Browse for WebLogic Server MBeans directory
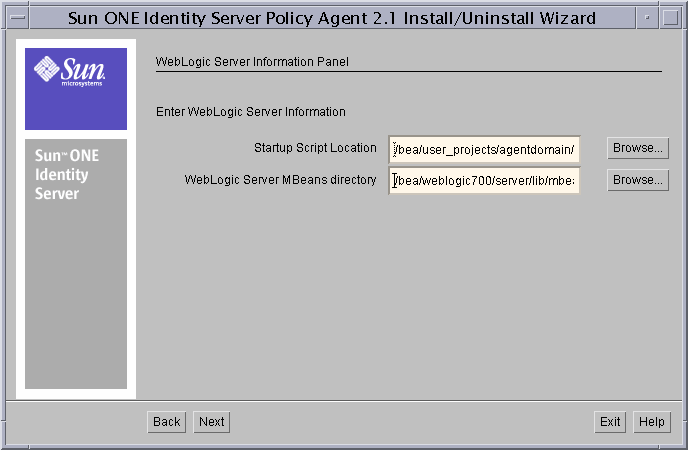This screenshot has height=450, width=688. point(638,180)
